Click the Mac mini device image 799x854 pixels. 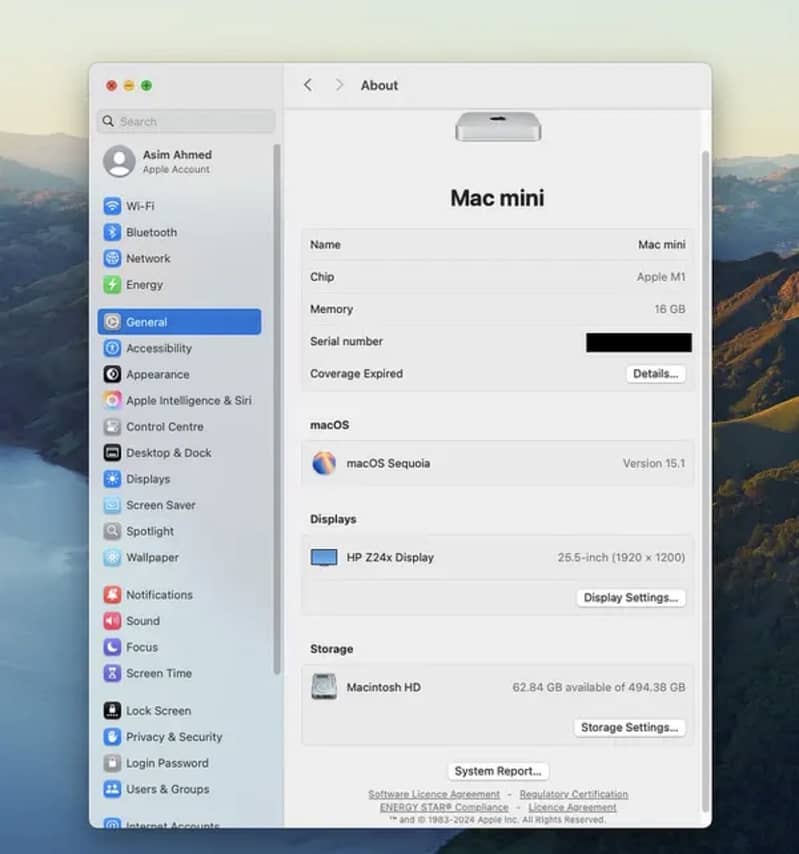(x=498, y=127)
